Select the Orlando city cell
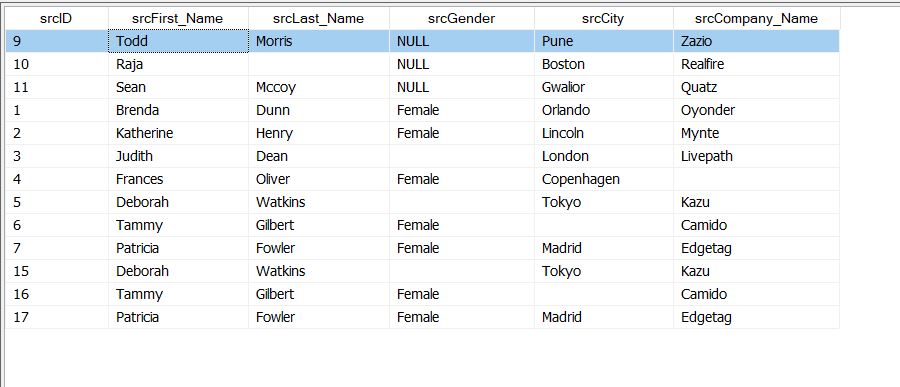 tap(603, 110)
